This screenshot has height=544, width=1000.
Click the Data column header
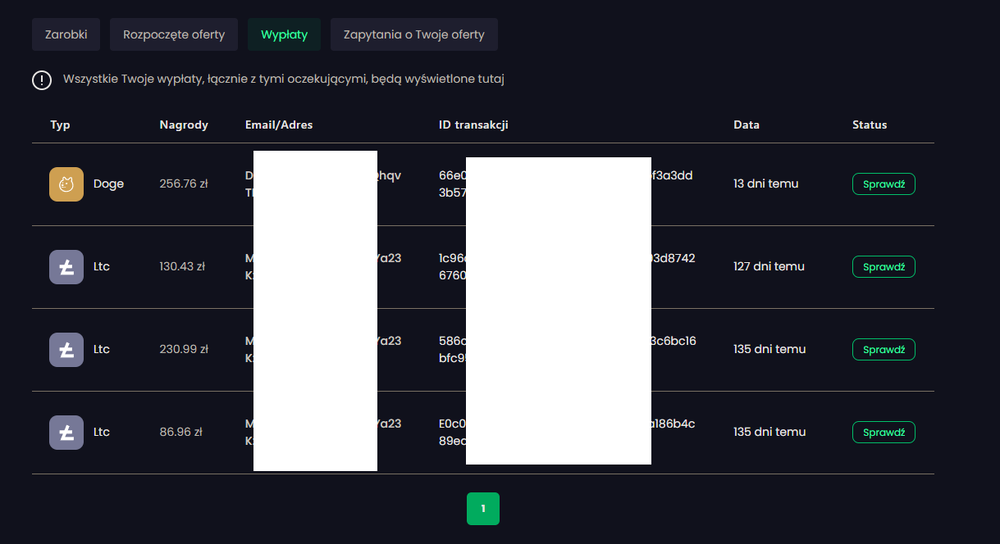(x=746, y=125)
